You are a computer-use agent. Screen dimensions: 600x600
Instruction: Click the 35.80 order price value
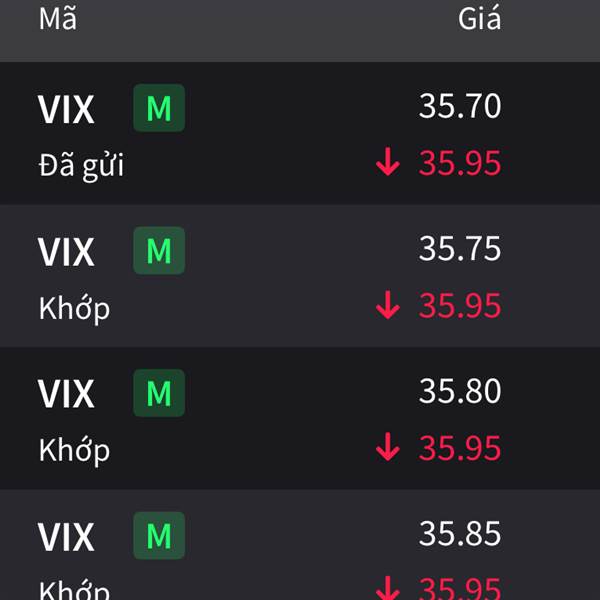click(460, 391)
